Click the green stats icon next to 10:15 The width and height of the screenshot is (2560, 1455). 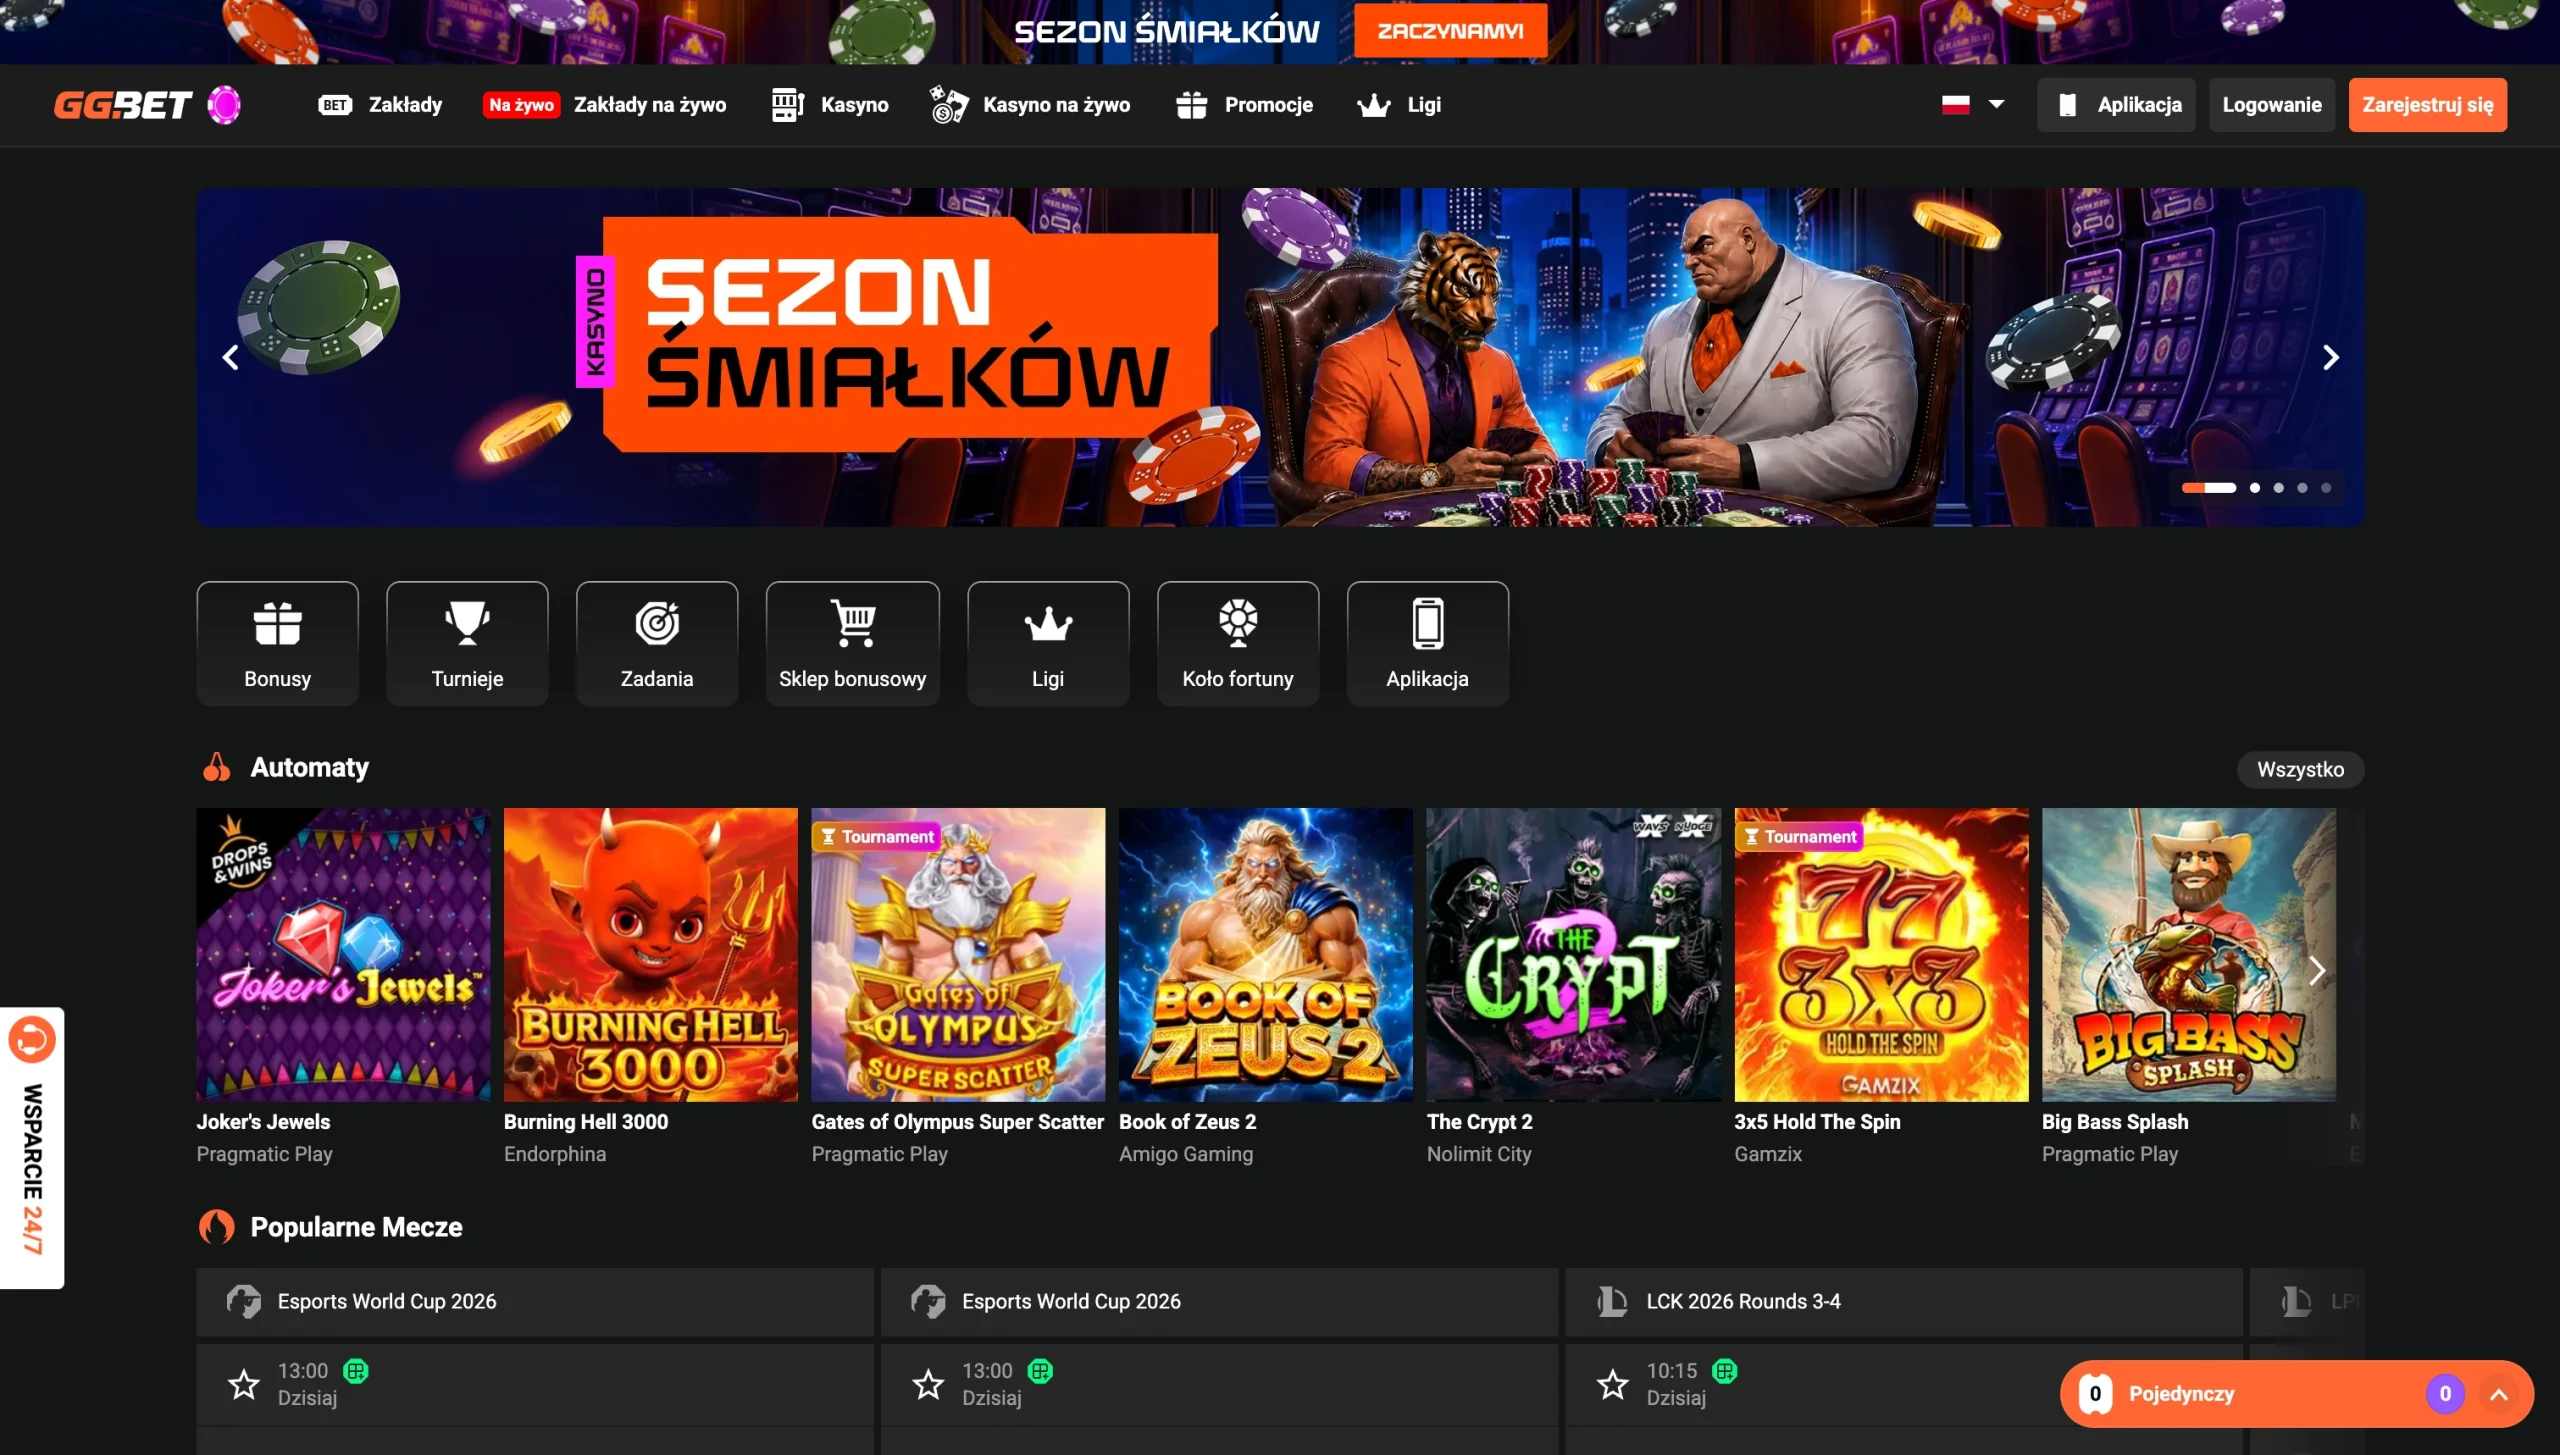(1725, 1371)
